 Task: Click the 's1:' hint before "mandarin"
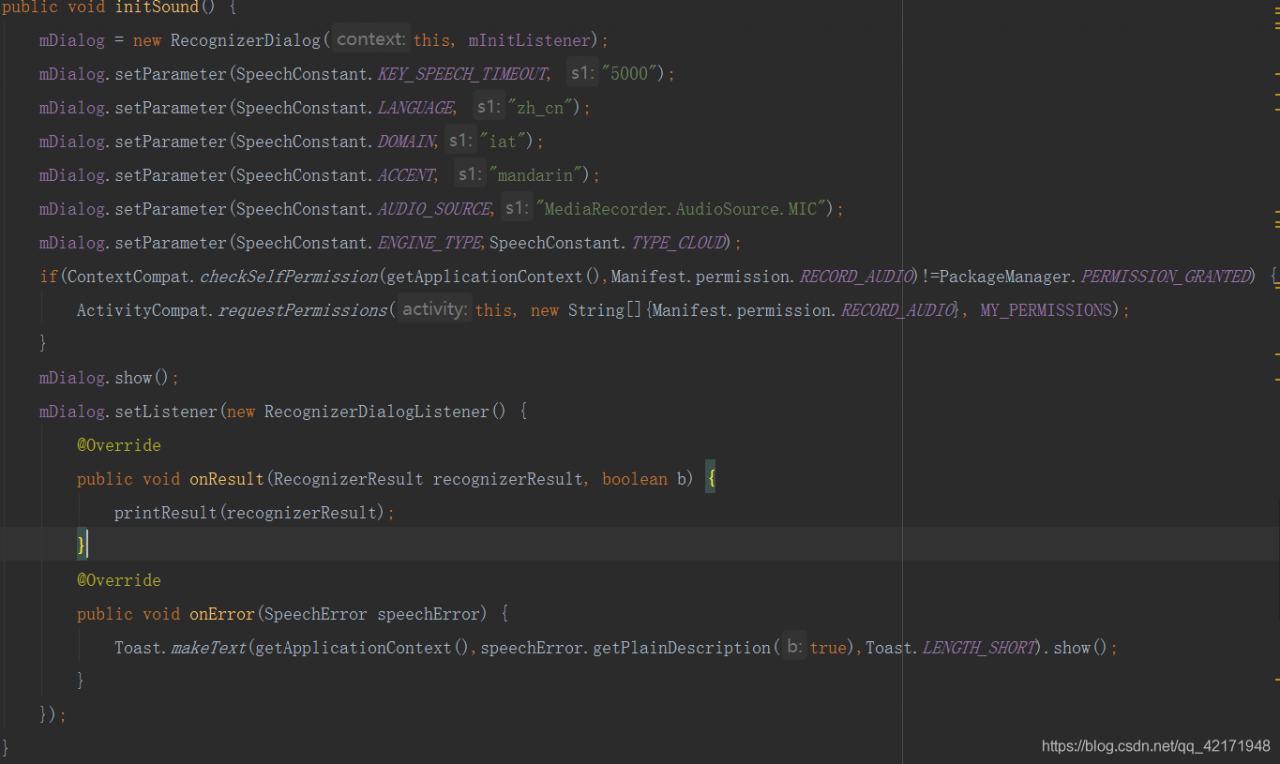point(469,175)
